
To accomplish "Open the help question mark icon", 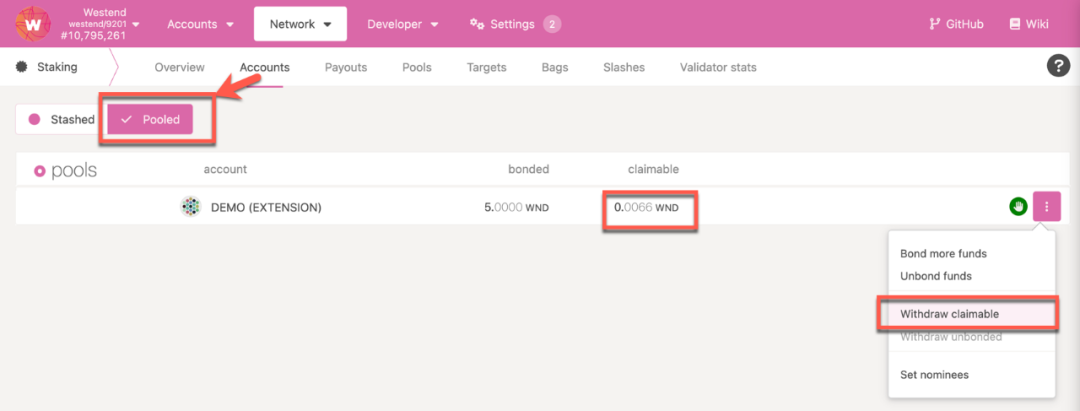I will 1058,67.
